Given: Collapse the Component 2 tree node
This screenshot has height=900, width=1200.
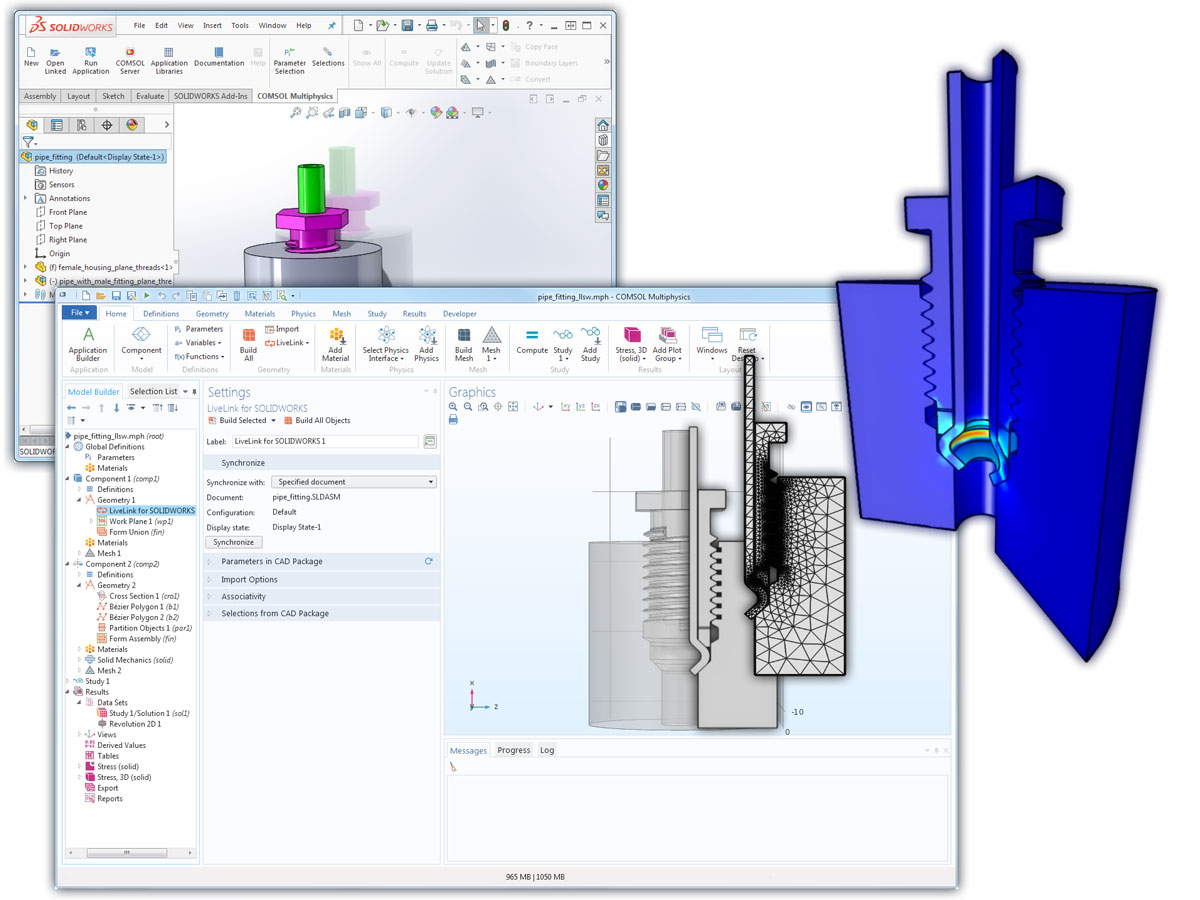Looking at the screenshot, I should coord(68,564).
